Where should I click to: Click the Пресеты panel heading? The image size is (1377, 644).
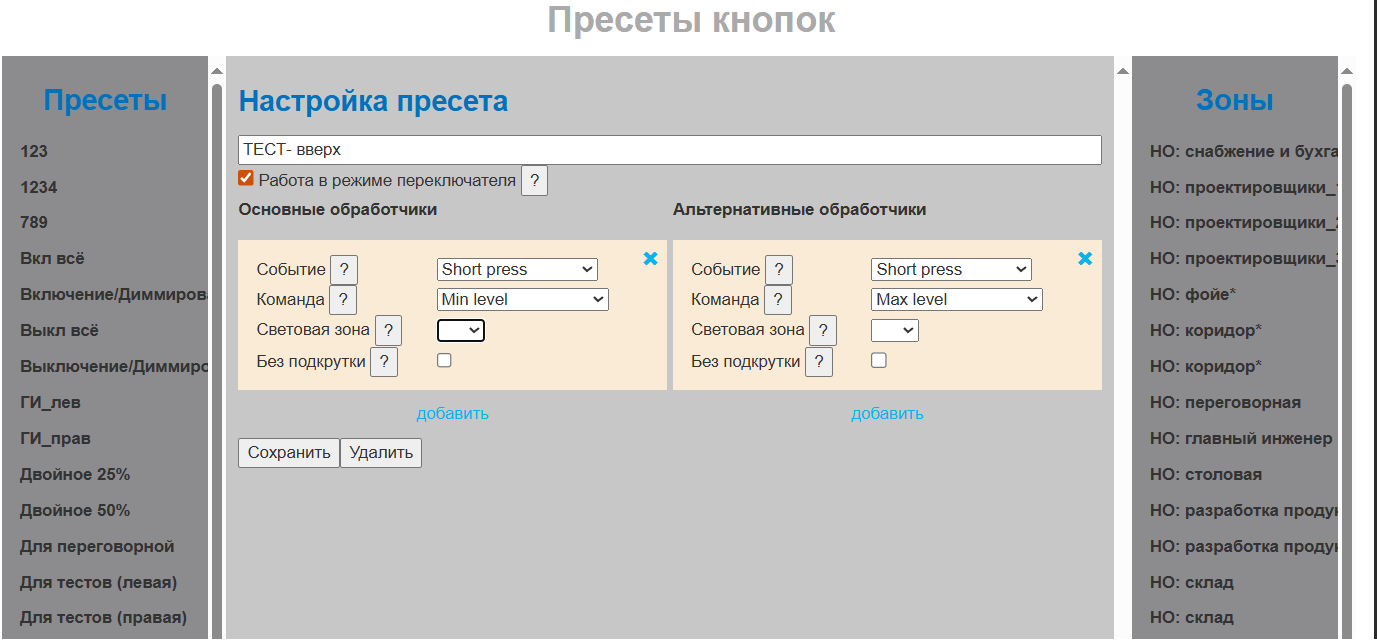click(105, 100)
